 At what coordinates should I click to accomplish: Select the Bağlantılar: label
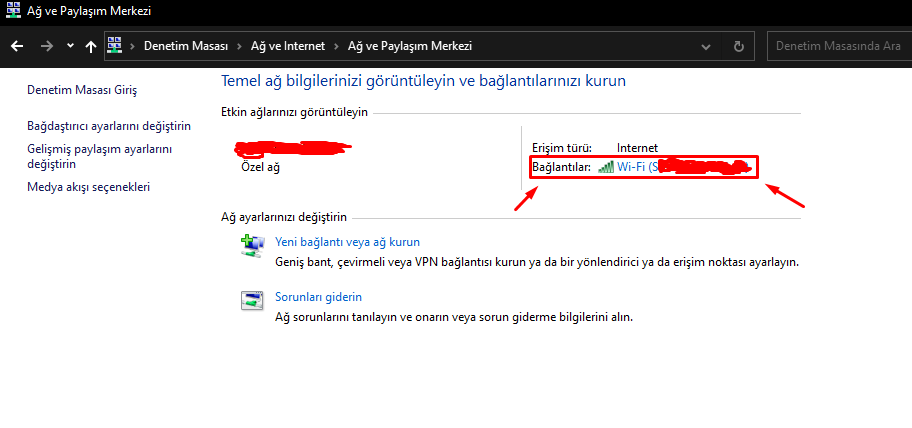pos(561,167)
